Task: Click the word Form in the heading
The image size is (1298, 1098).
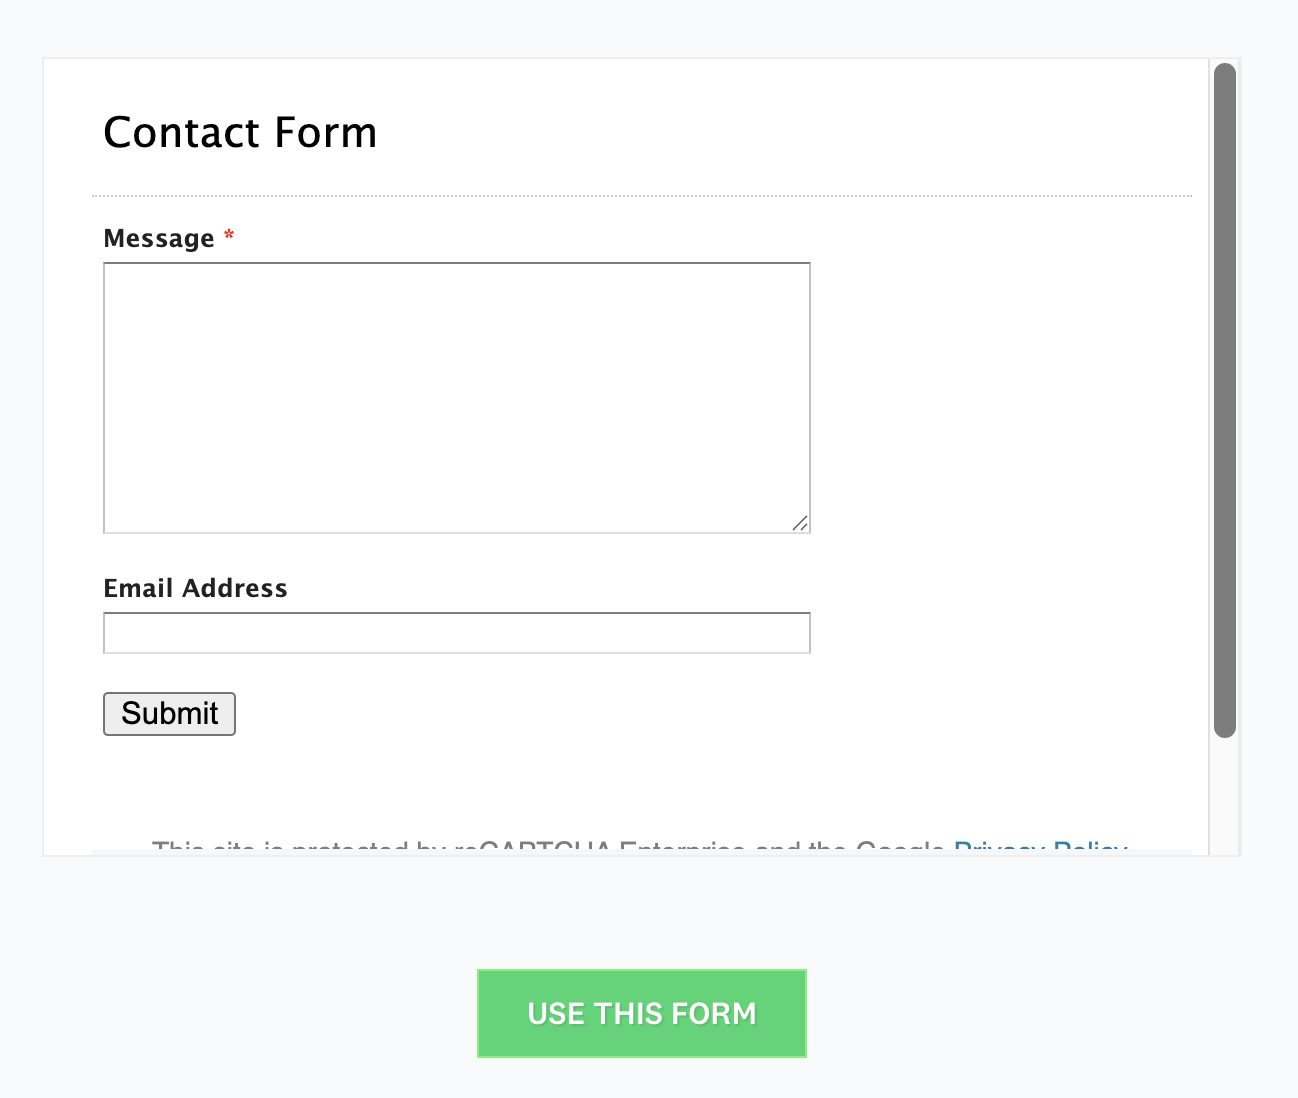Action: [x=326, y=133]
